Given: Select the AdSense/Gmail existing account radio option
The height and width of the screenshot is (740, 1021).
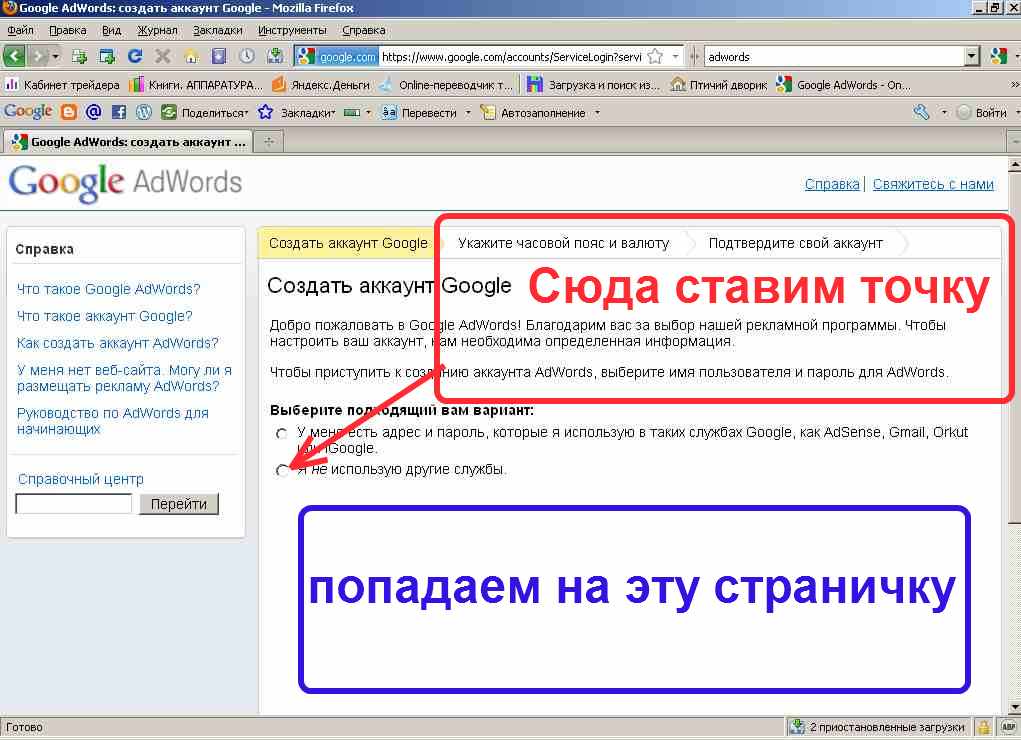Looking at the screenshot, I should click(x=281, y=434).
